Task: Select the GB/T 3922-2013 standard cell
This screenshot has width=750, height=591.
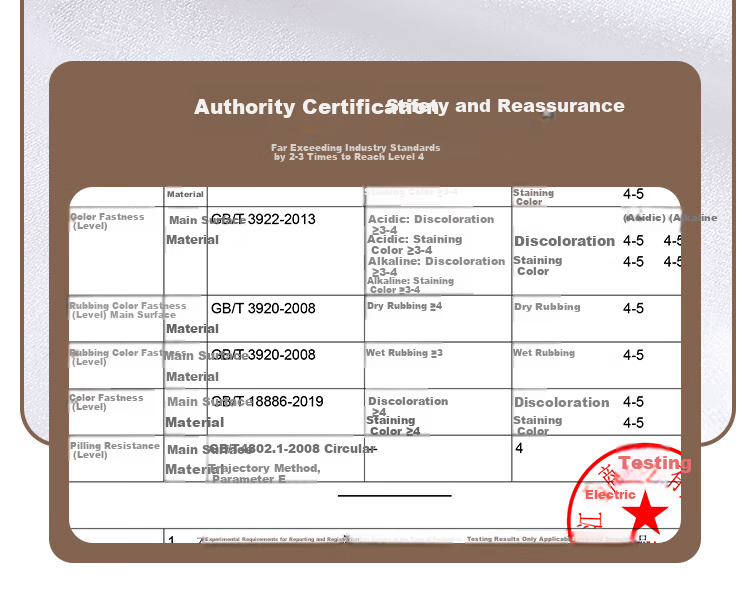Action: click(286, 251)
